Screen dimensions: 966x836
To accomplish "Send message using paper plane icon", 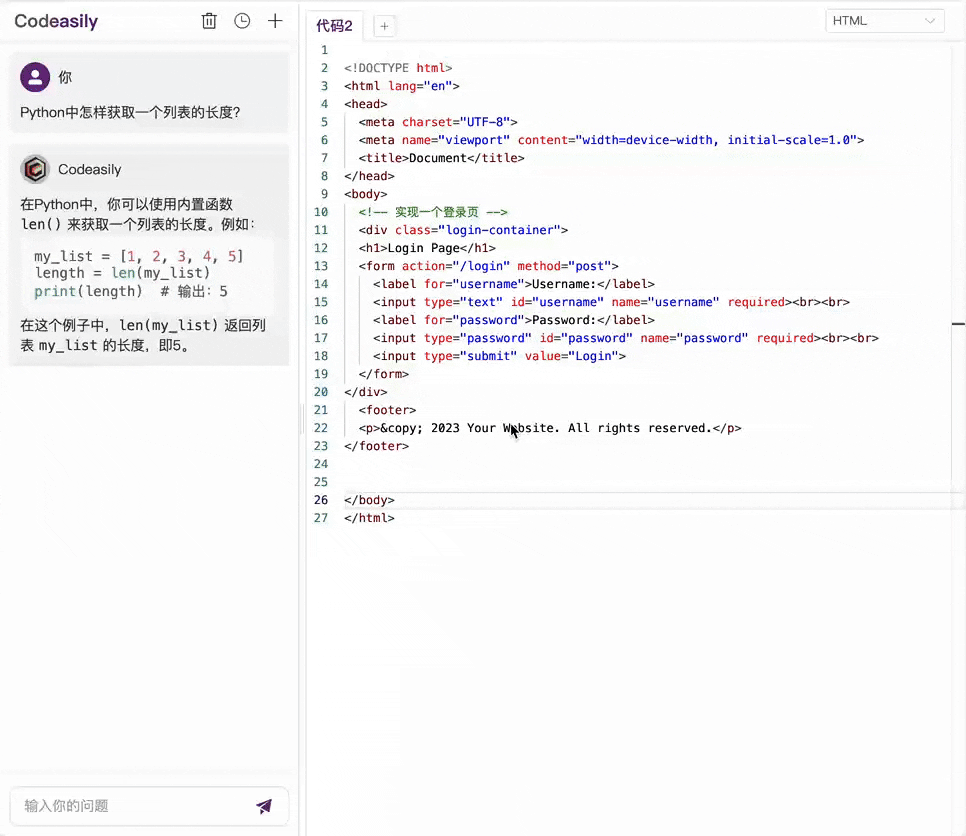I will tap(264, 806).
